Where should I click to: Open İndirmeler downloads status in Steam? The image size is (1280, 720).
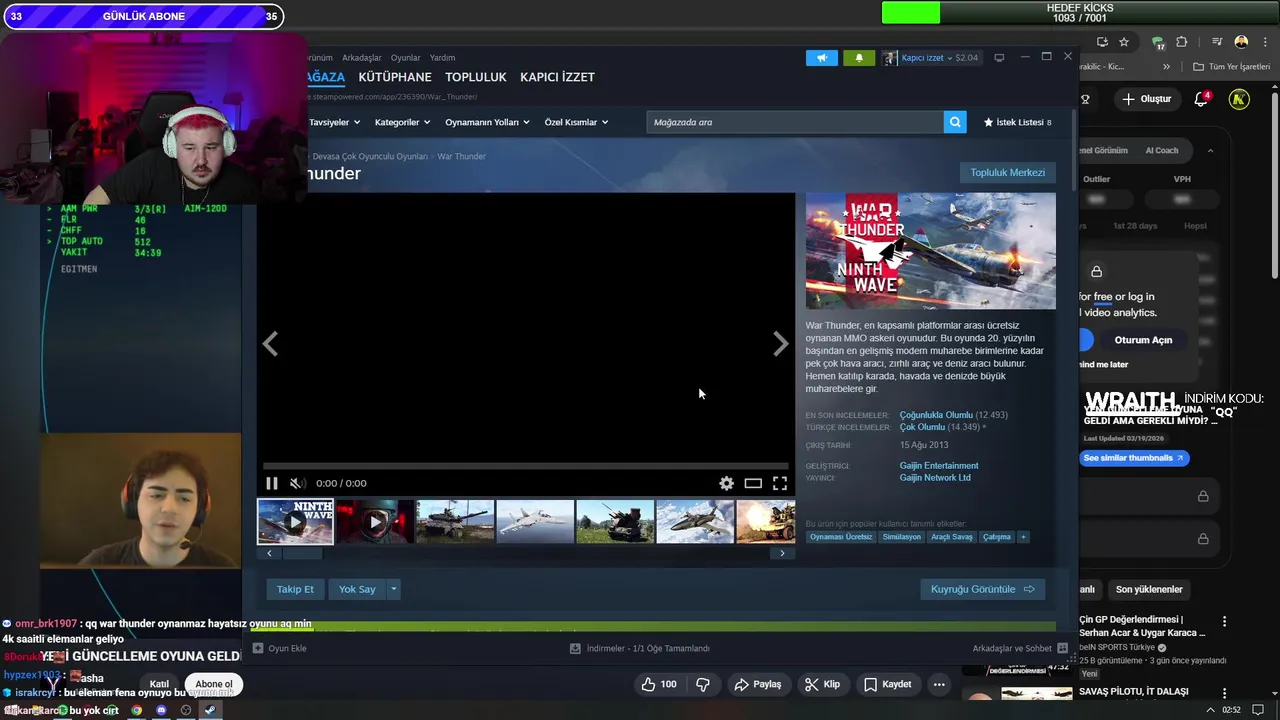tap(640, 648)
